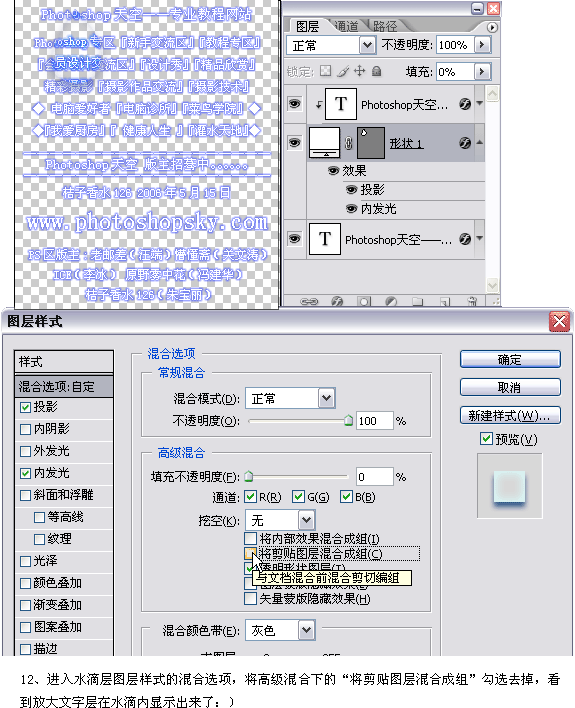575x708 pixels.
Task: Click the link layers icon in panel bottom
Action: coord(309,302)
